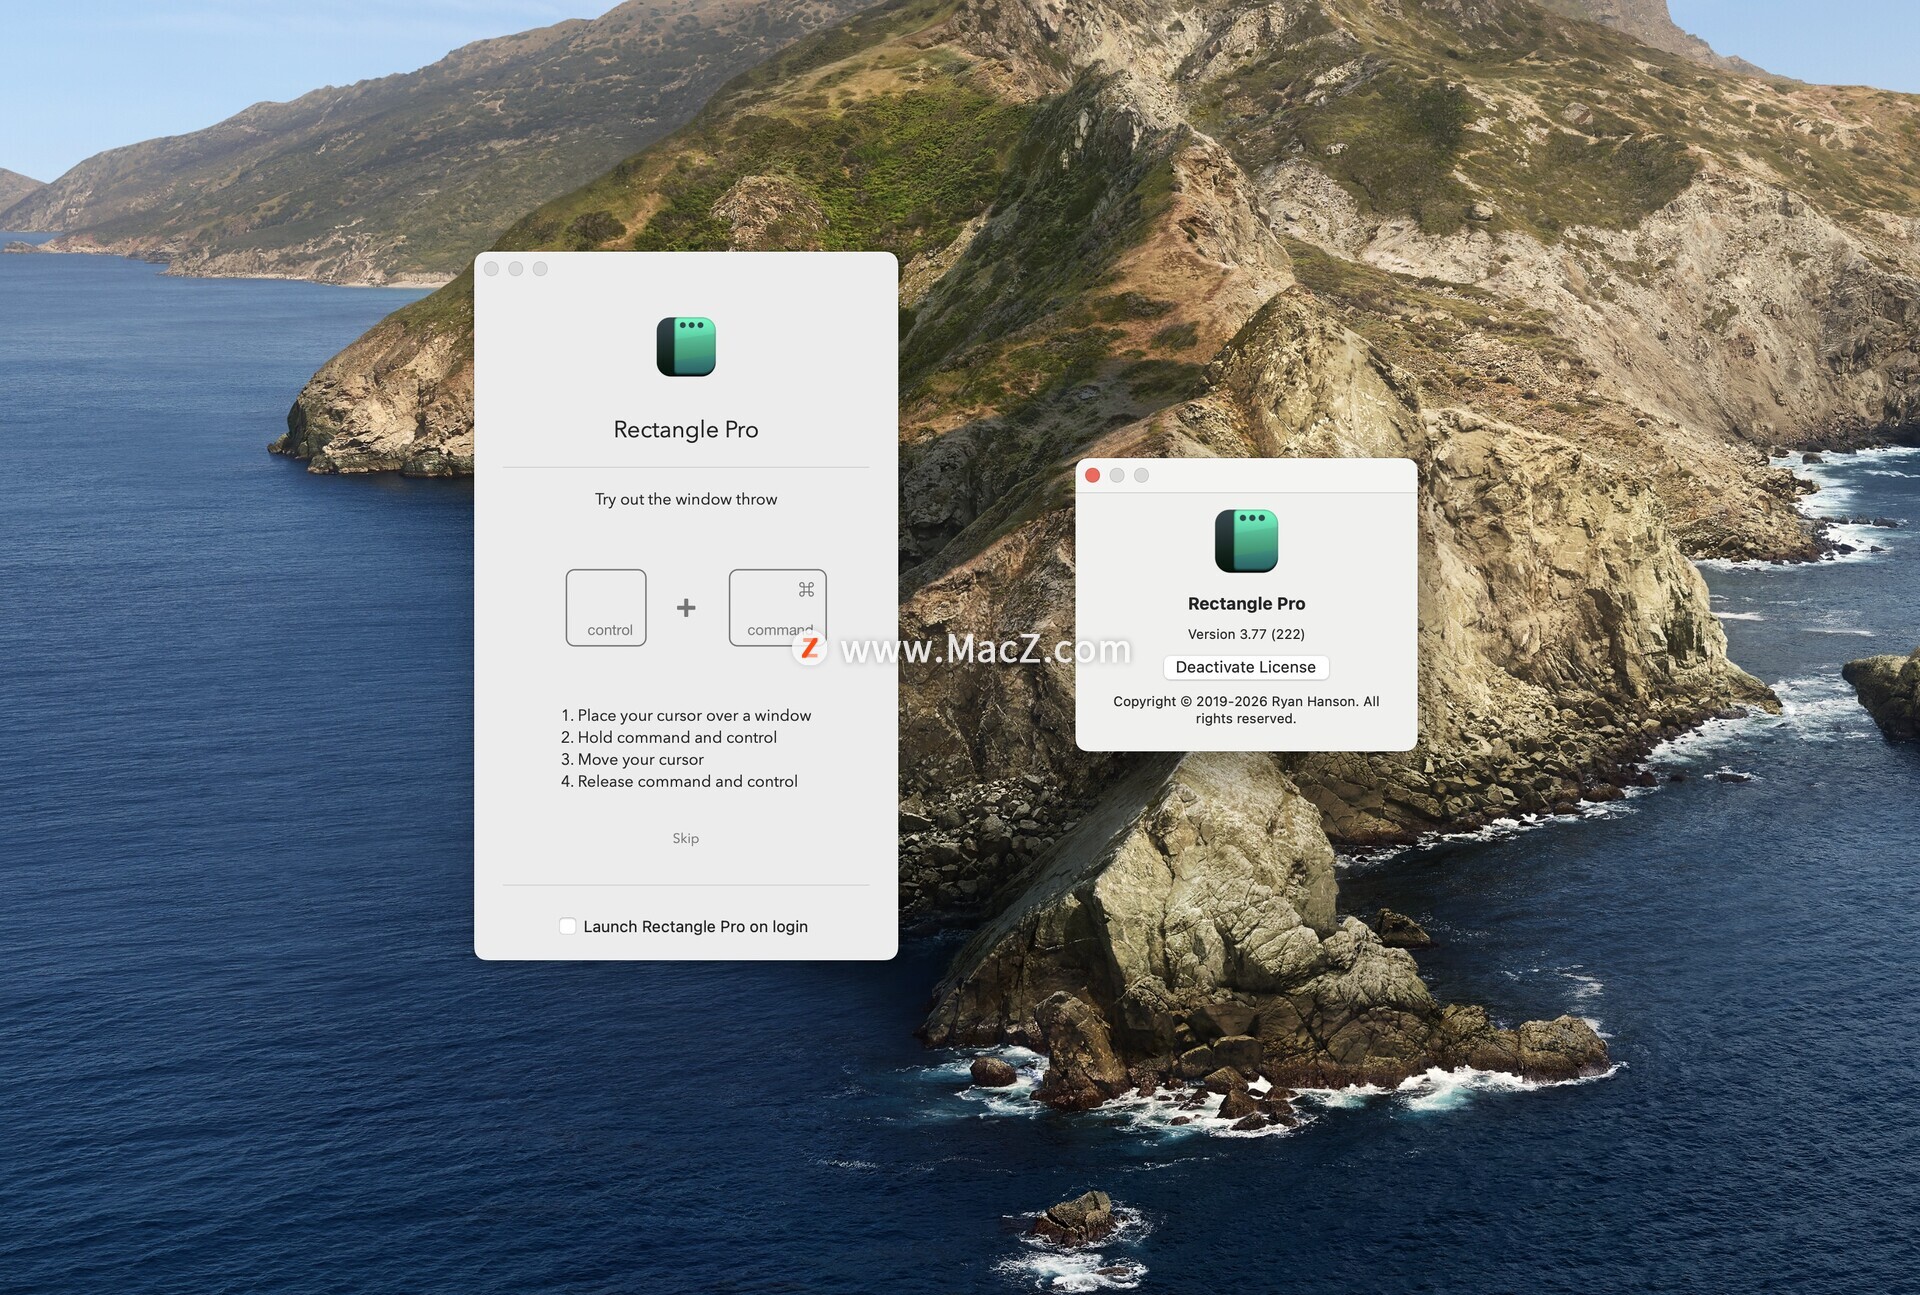The image size is (1920, 1295).
Task: Click the About window's grayed zoom button
Action: point(1141,475)
